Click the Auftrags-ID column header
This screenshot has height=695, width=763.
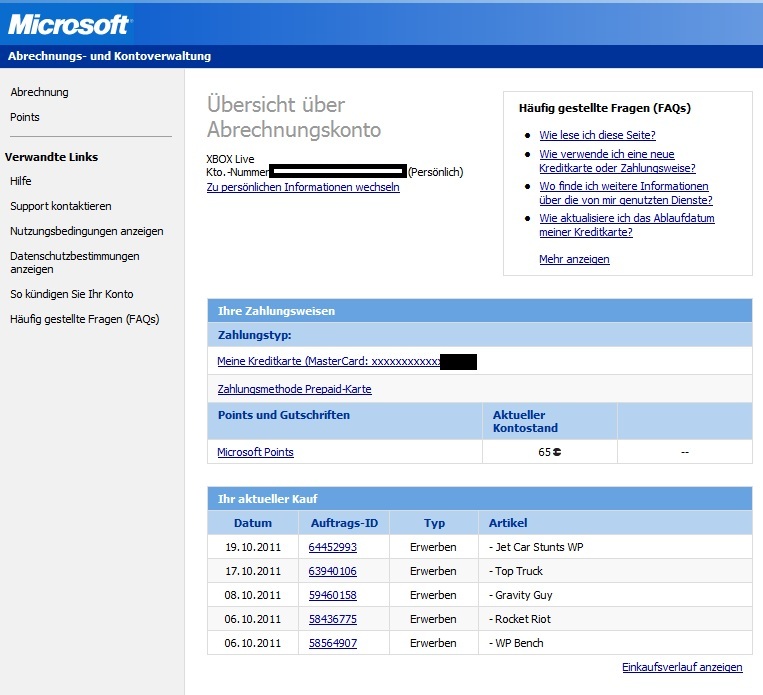click(x=344, y=523)
